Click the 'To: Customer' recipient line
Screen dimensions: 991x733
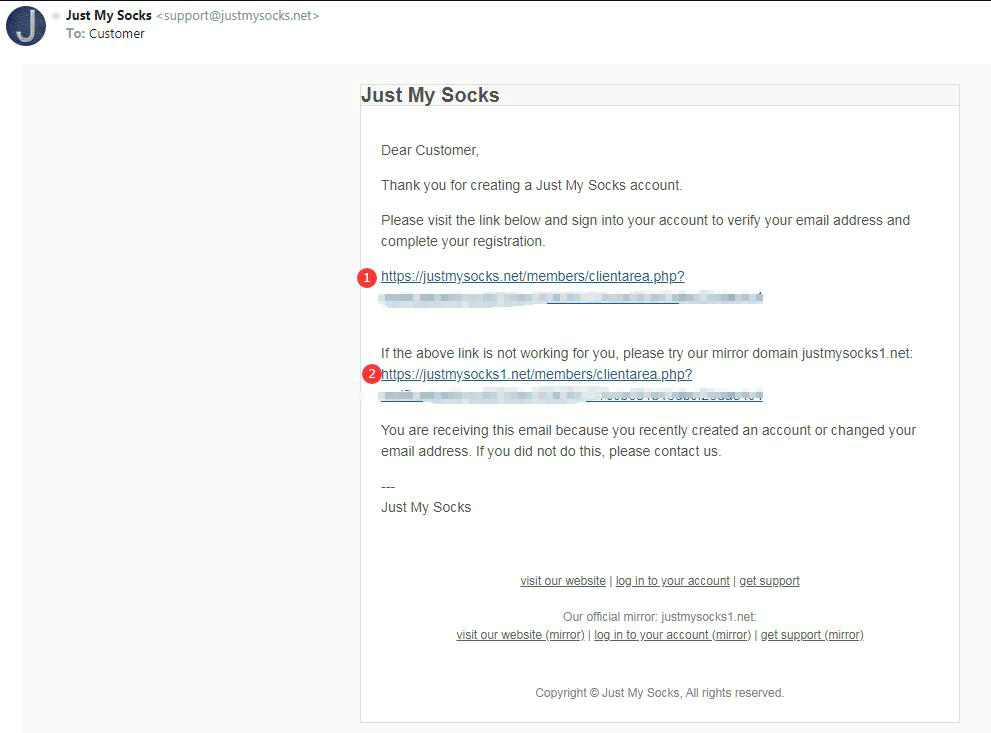click(x=105, y=33)
